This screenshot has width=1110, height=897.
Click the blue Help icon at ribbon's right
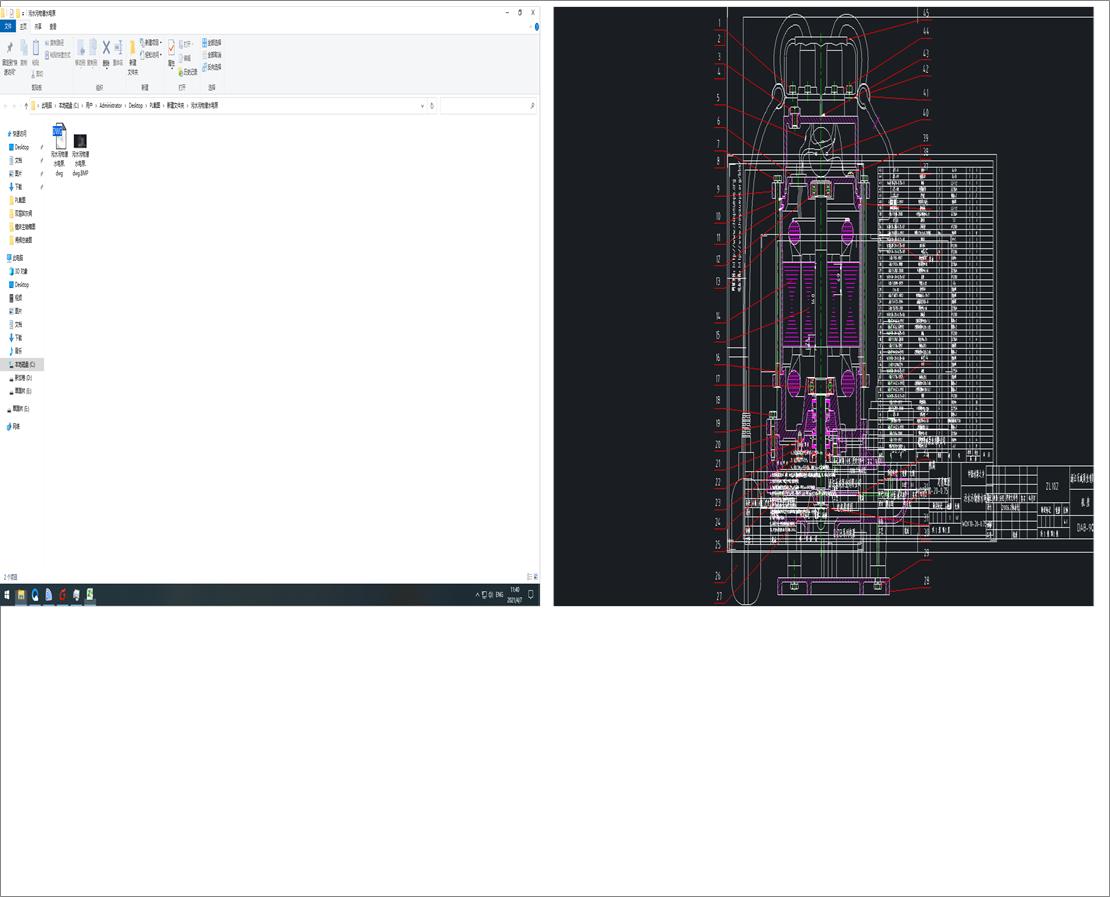537,27
